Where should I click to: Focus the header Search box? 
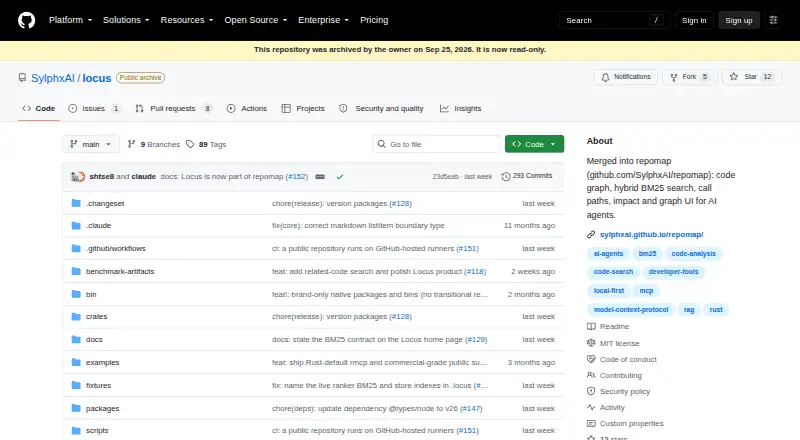click(614, 20)
